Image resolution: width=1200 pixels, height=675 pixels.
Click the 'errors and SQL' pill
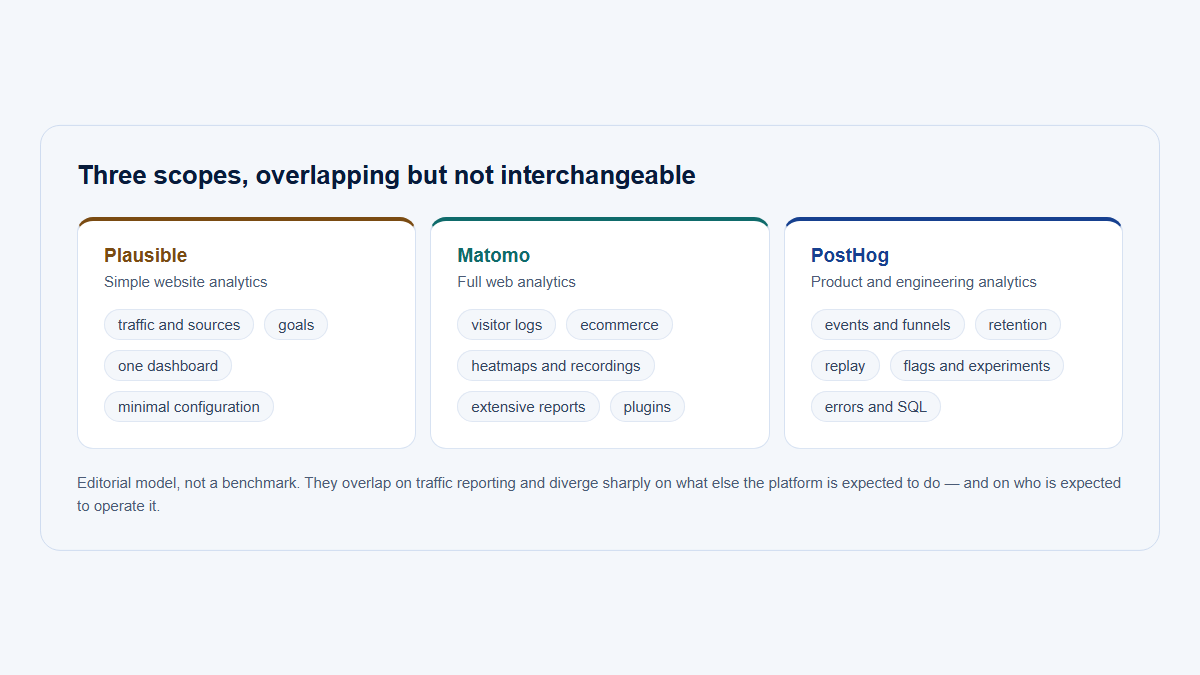coord(876,407)
